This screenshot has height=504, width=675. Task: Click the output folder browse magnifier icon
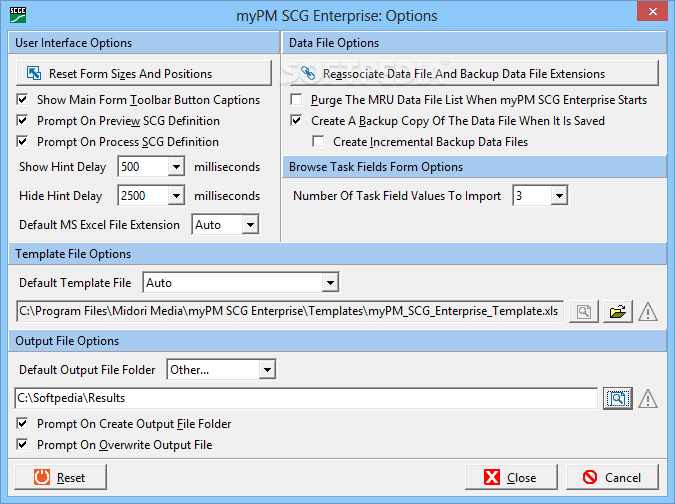[617, 398]
